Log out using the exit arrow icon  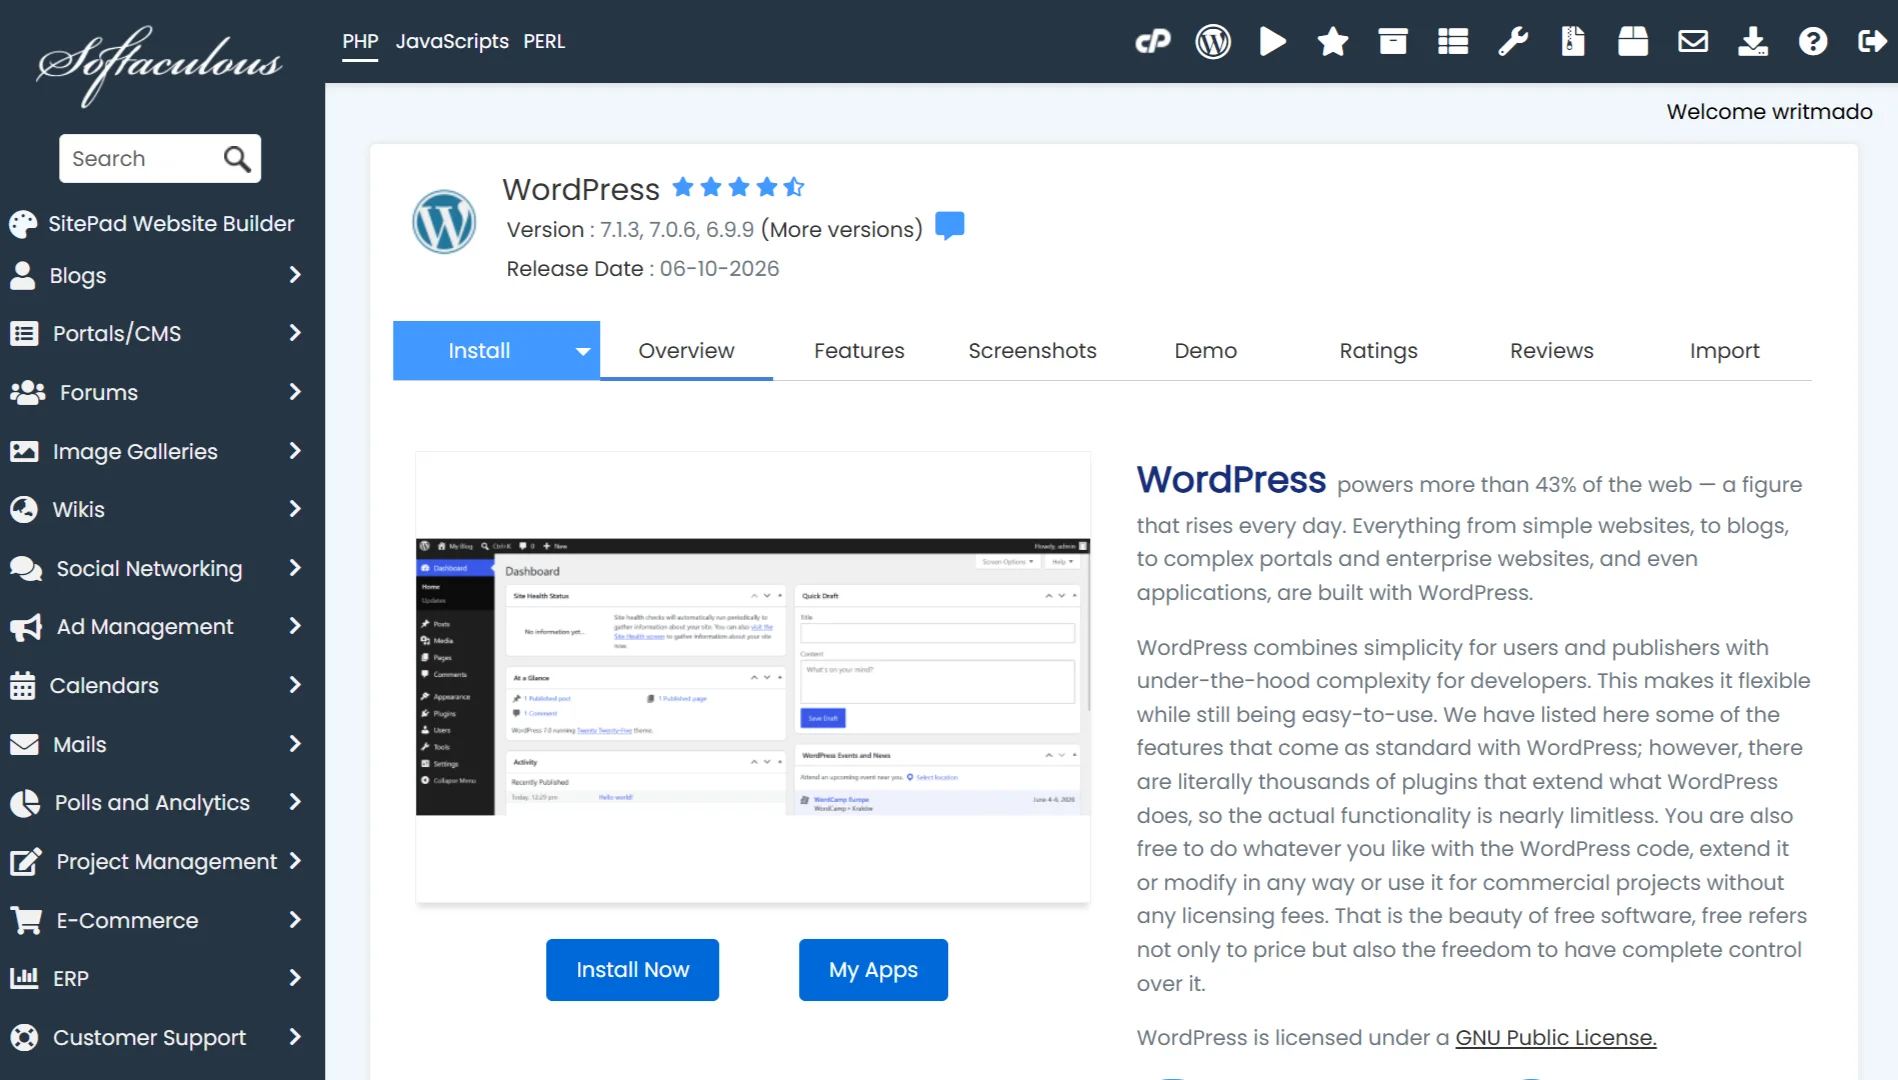pyautogui.click(x=1873, y=41)
